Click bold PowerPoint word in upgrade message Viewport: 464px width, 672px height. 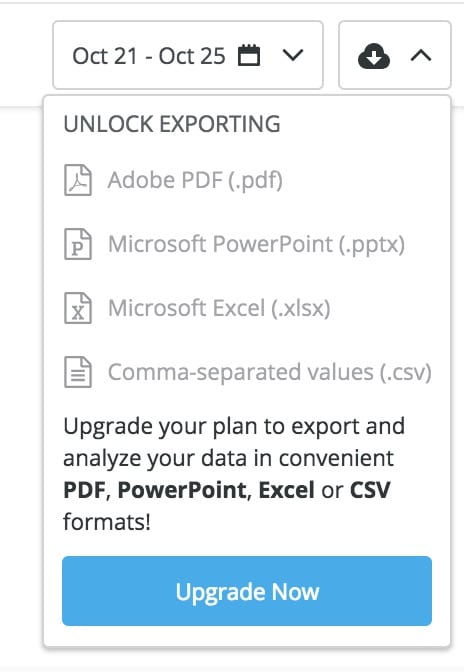(182, 490)
